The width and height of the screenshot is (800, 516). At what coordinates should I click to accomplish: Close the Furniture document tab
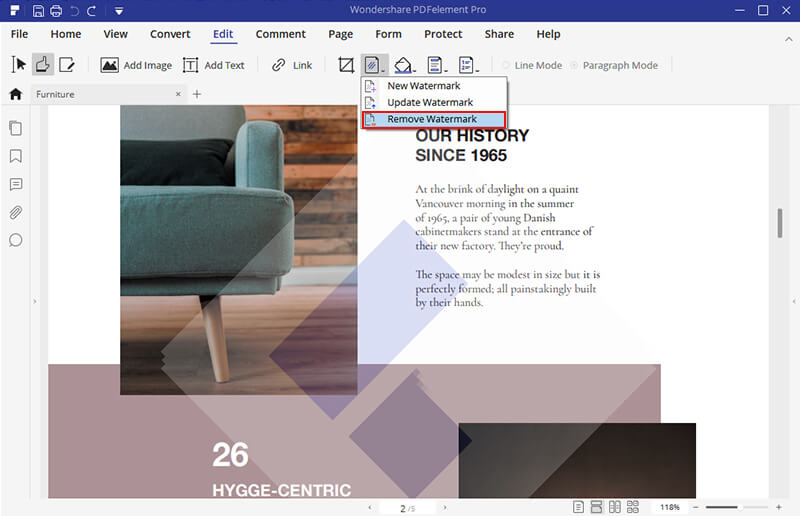click(x=178, y=94)
